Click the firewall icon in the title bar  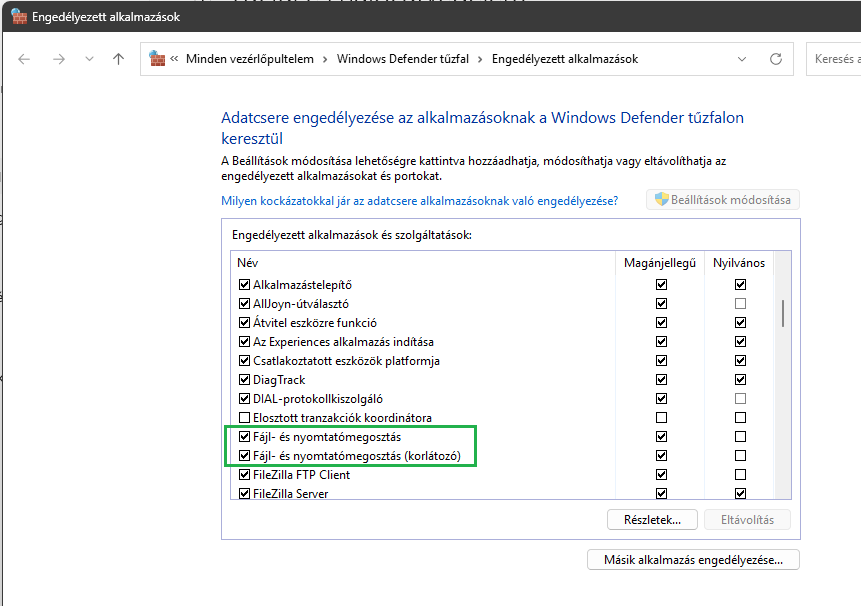(x=19, y=16)
